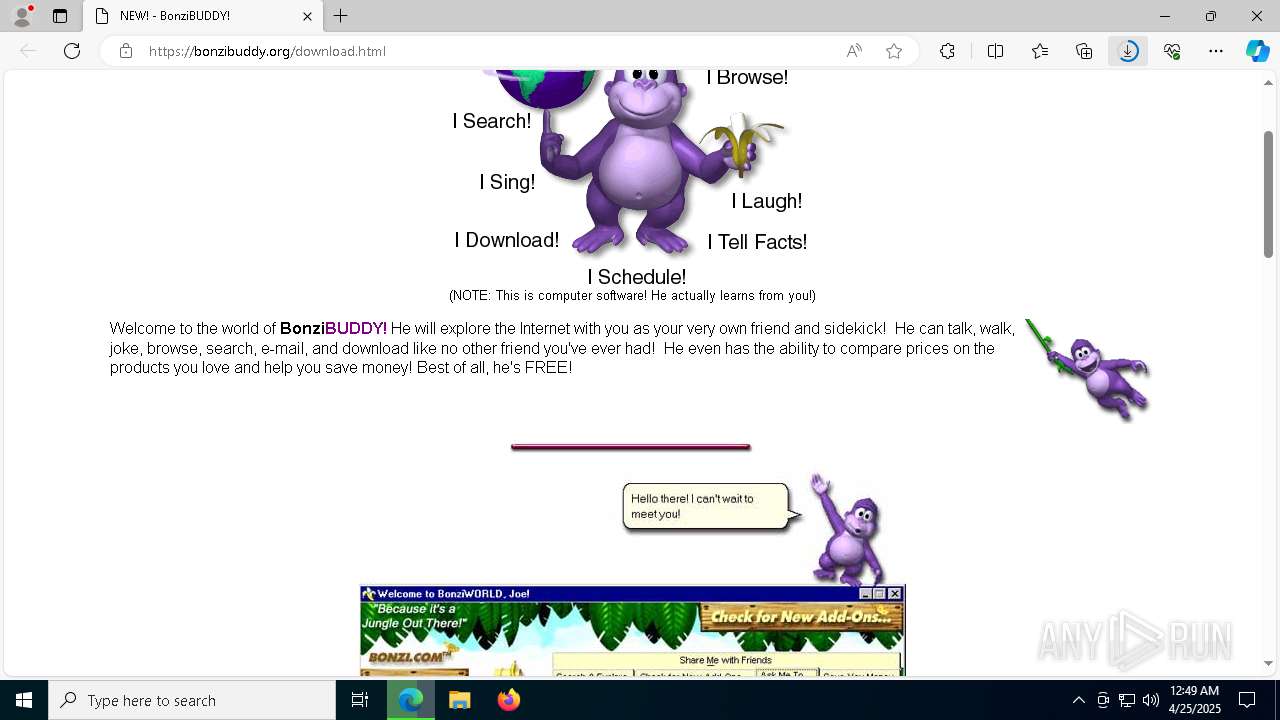1280x720 pixels.
Task: Open clock showing 12:49 AM
Action: [x=1194, y=700]
